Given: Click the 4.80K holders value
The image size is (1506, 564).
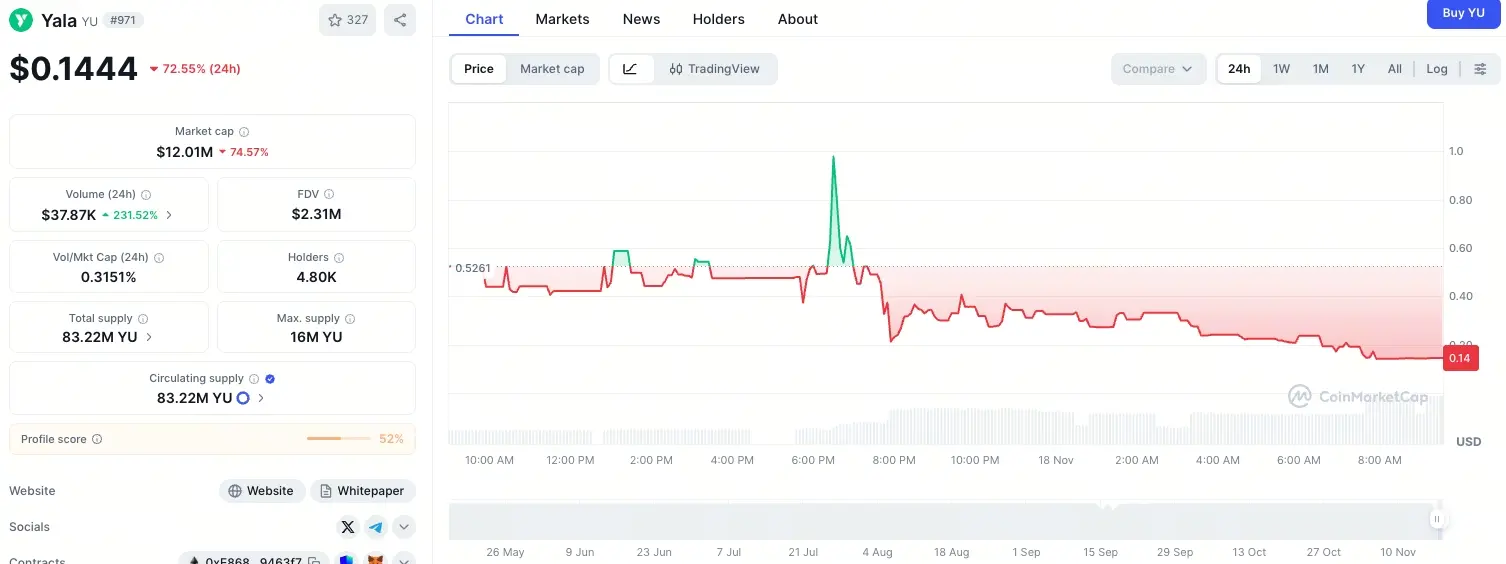Looking at the screenshot, I should tap(316, 277).
